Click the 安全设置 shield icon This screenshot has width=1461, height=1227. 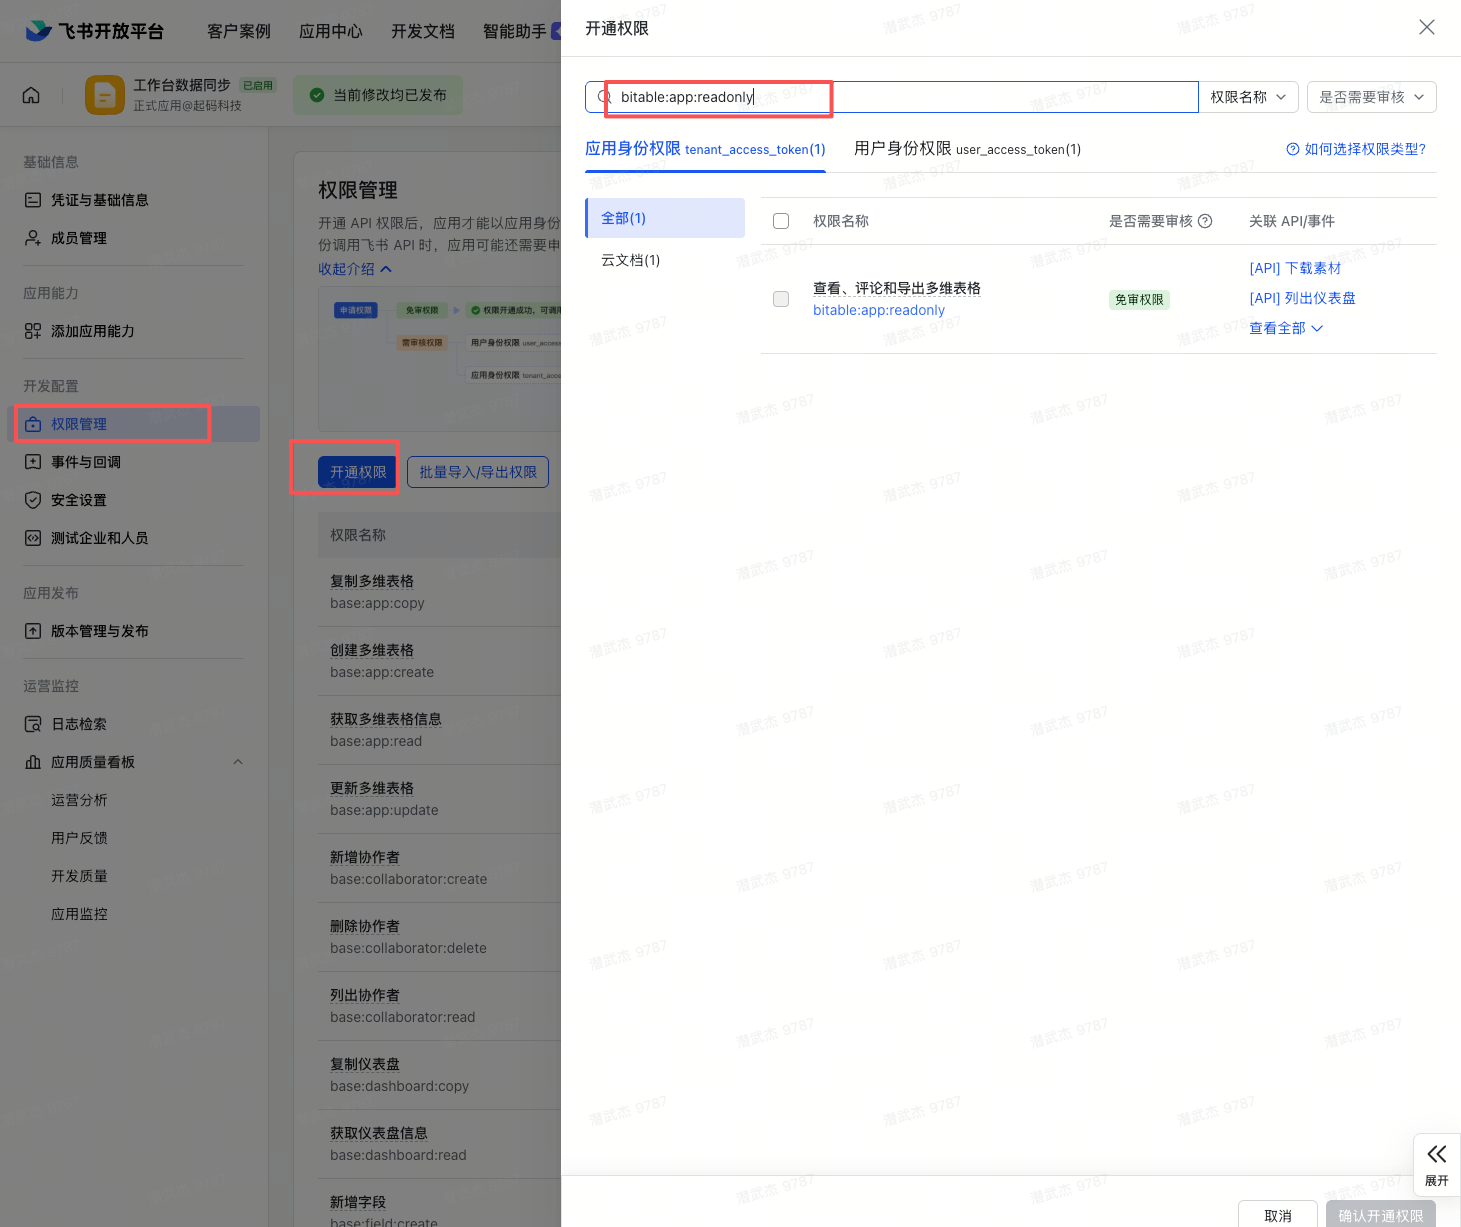click(x=33, y=500)
